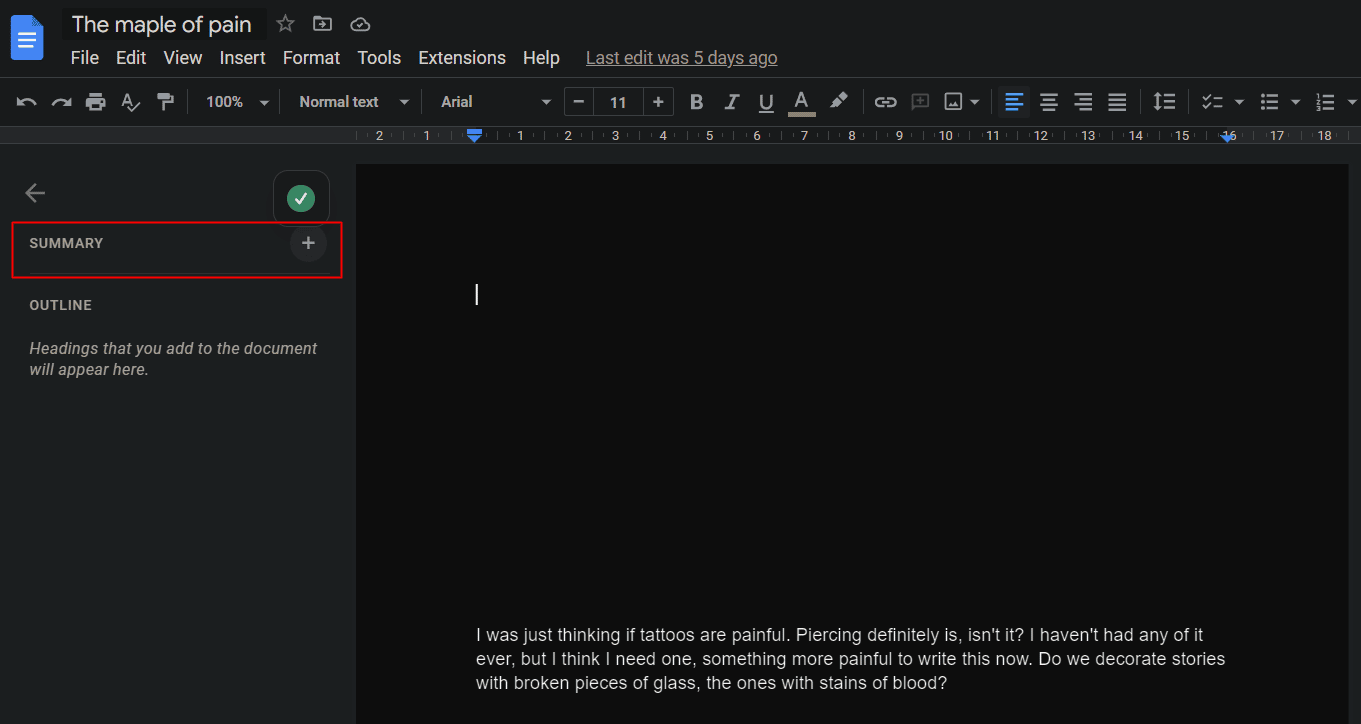Viewport: 1361px width, 724px height.
Task: Open line and paragraph spacing
Action: 1164,102
